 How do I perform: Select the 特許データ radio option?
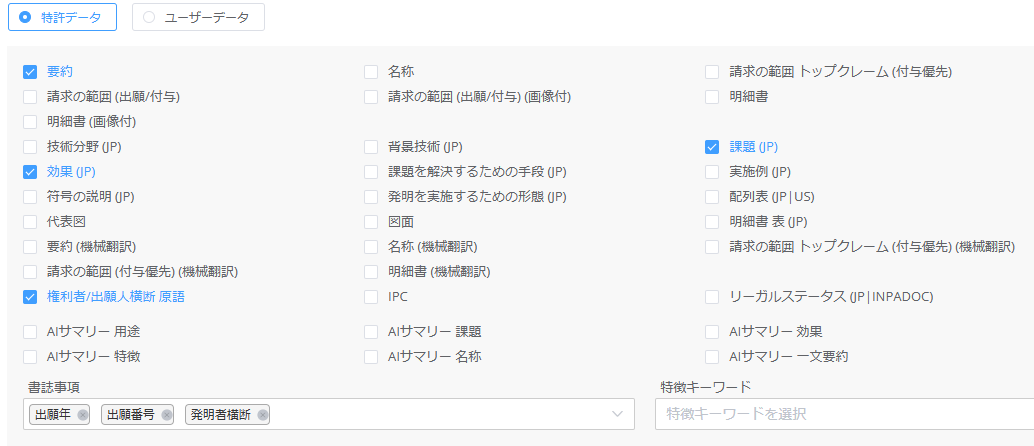point(26,17)
